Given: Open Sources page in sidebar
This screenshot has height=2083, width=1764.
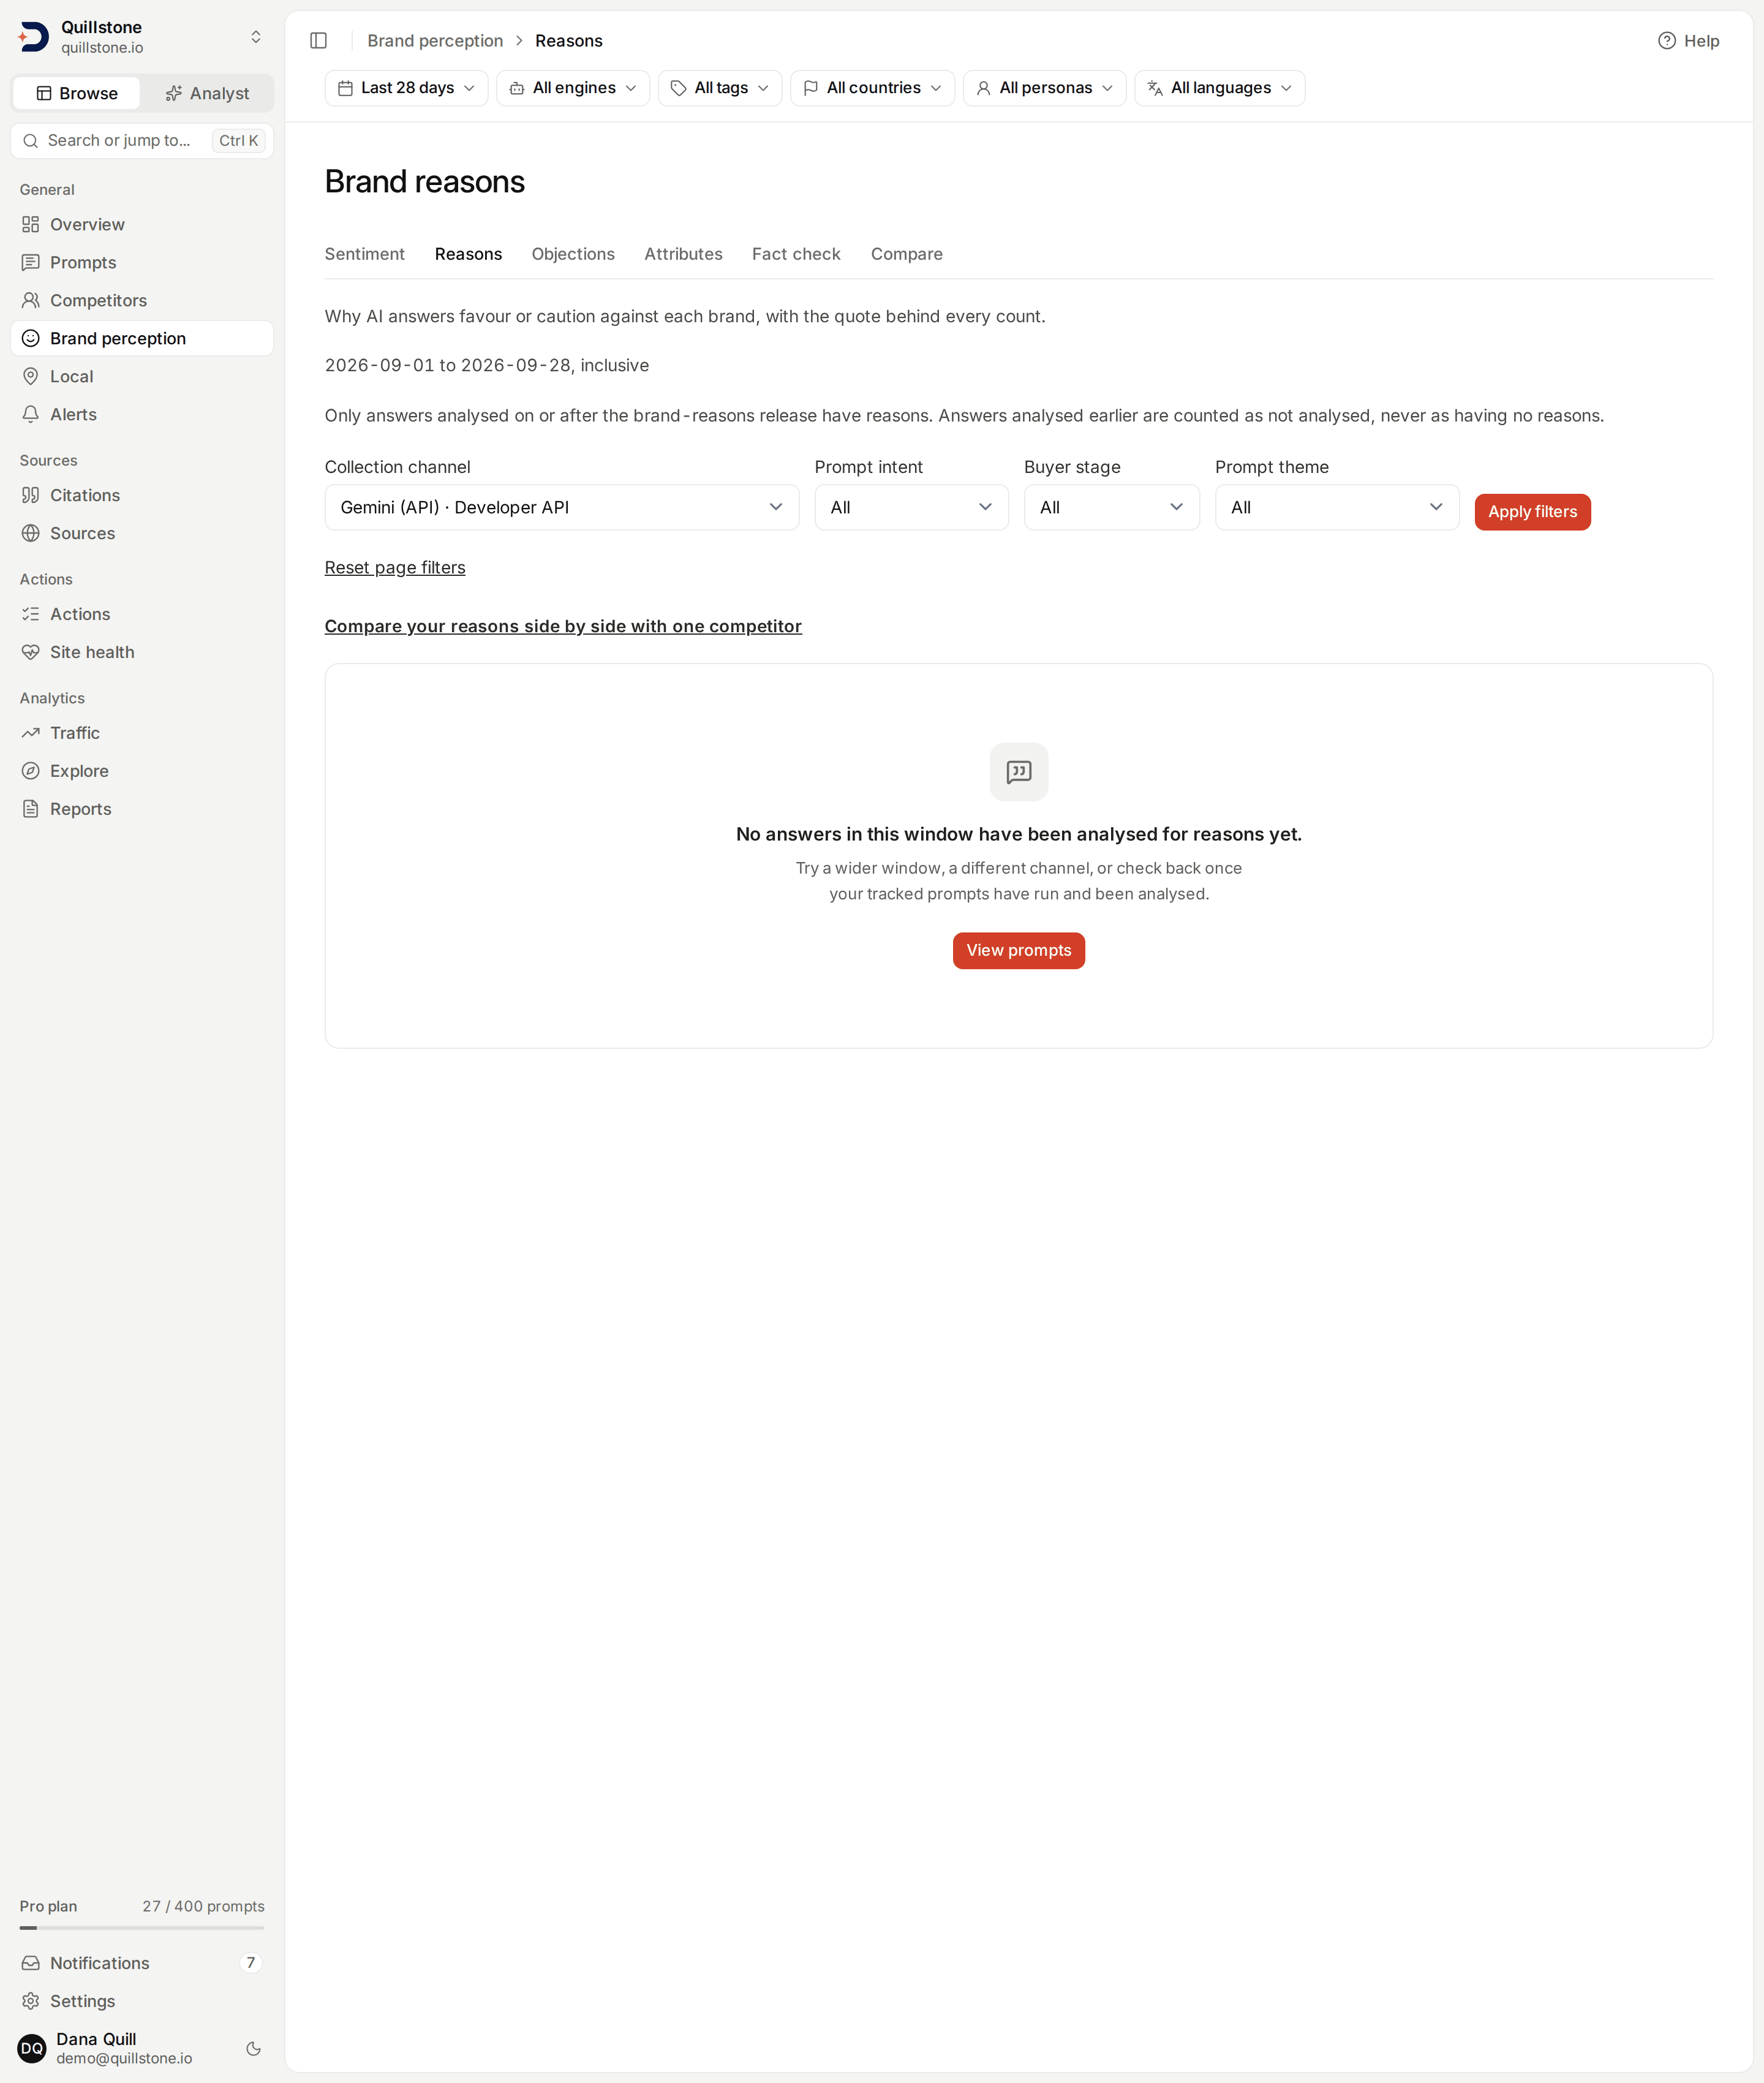Looking at the screenshot, I should pyautogui.click(x=142, y=533).
